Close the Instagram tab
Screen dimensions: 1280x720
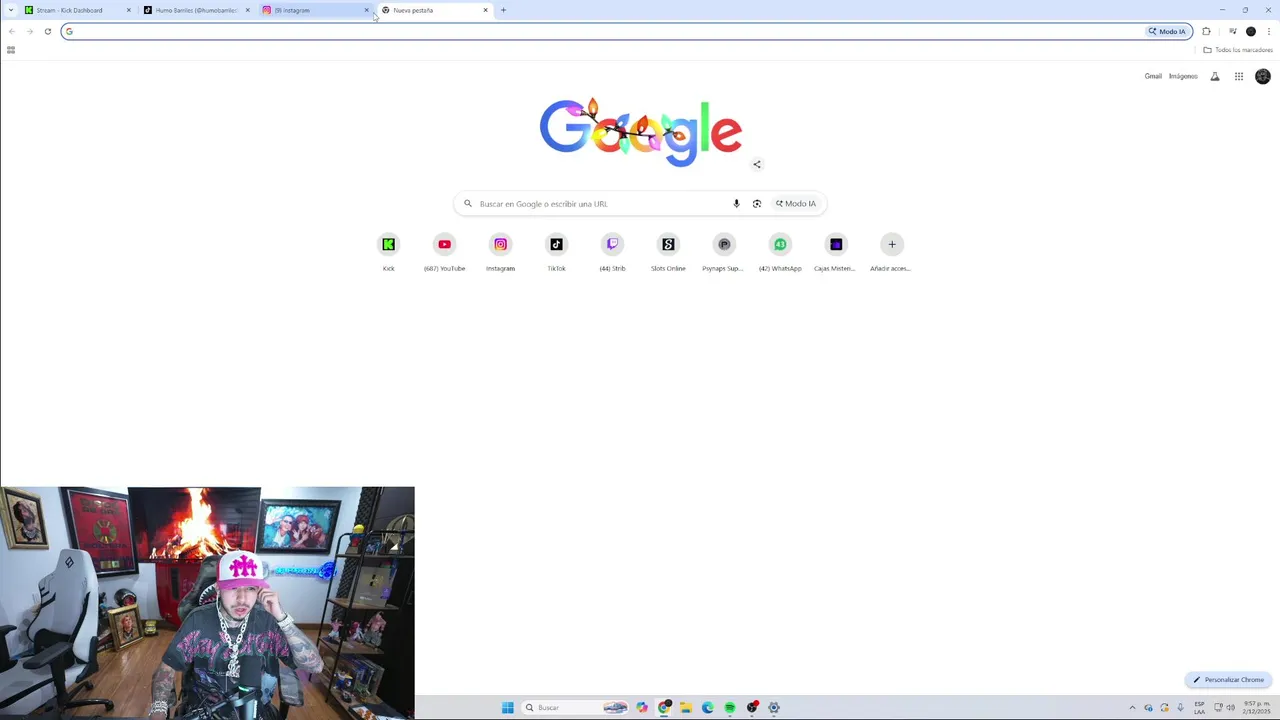(x=366, y=10)
